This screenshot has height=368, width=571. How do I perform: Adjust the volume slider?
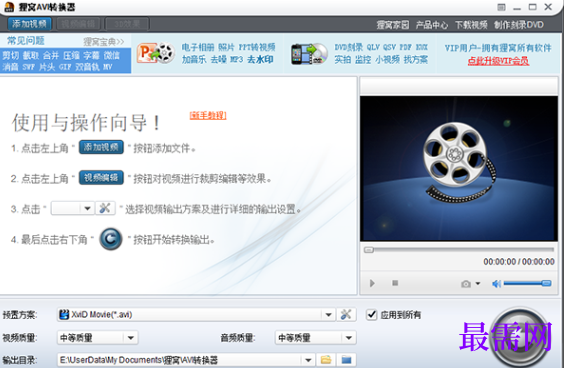[528, 283]
